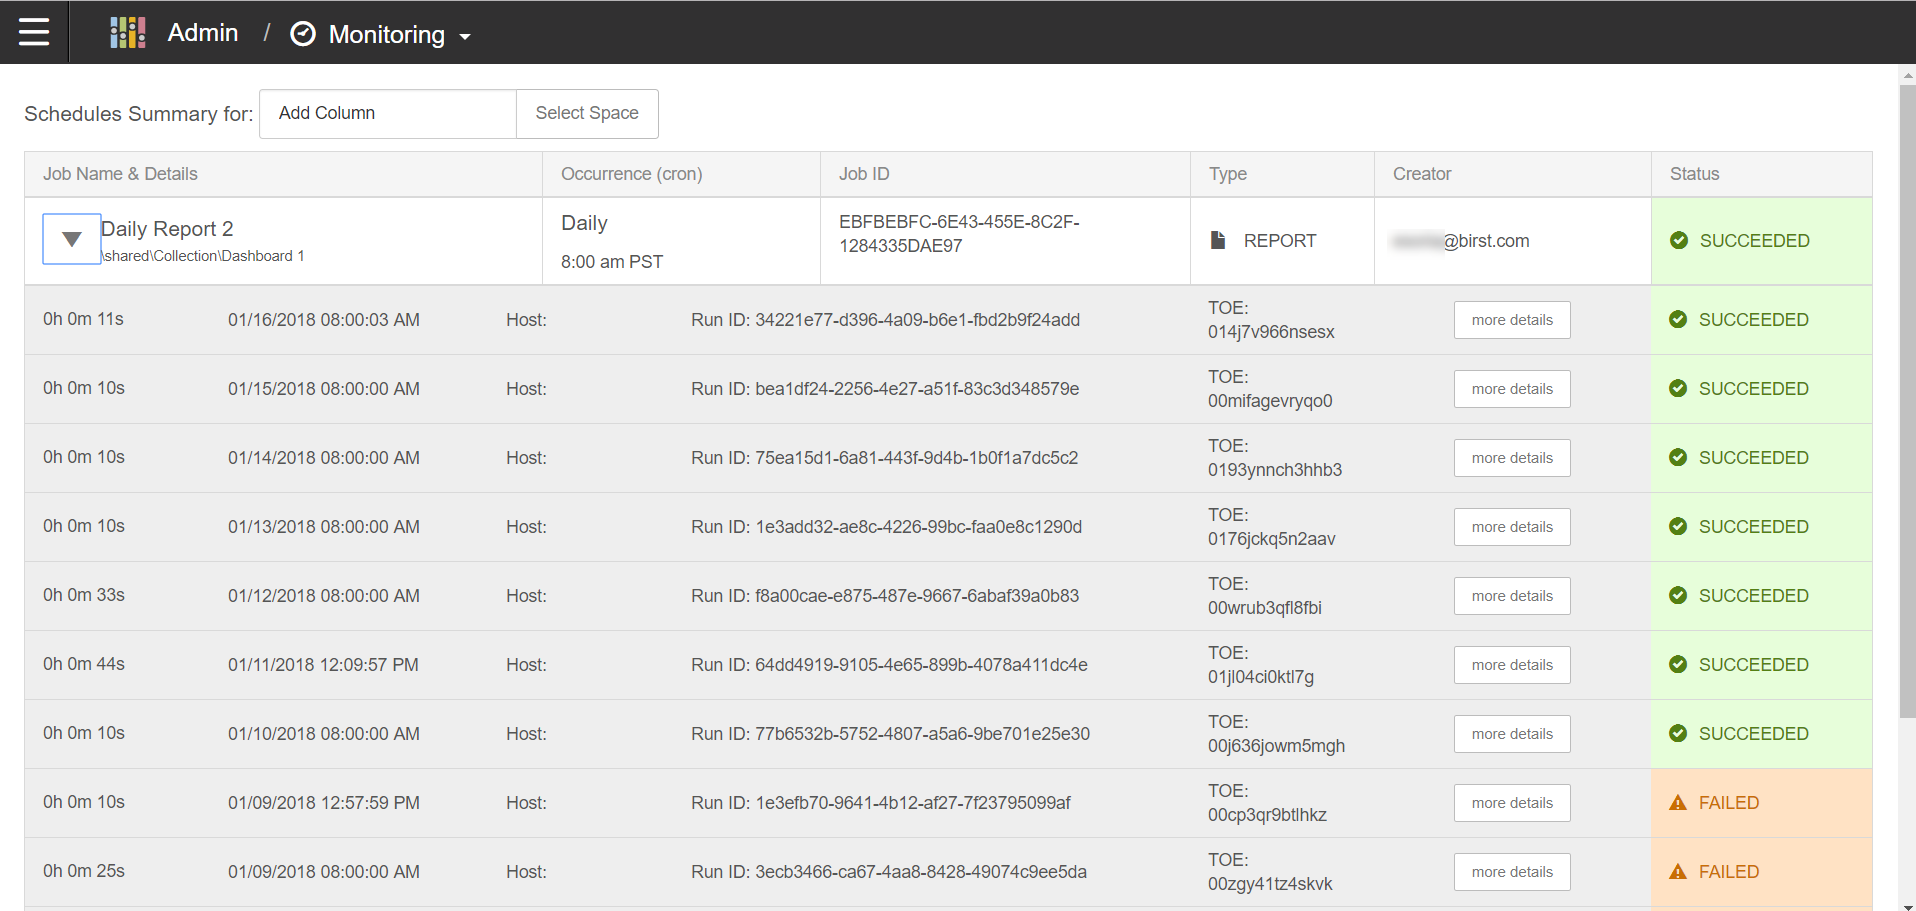The image size is (1916, 911).
Task: Click success check icon for 01/16/2018 run
Action: 1678,320
